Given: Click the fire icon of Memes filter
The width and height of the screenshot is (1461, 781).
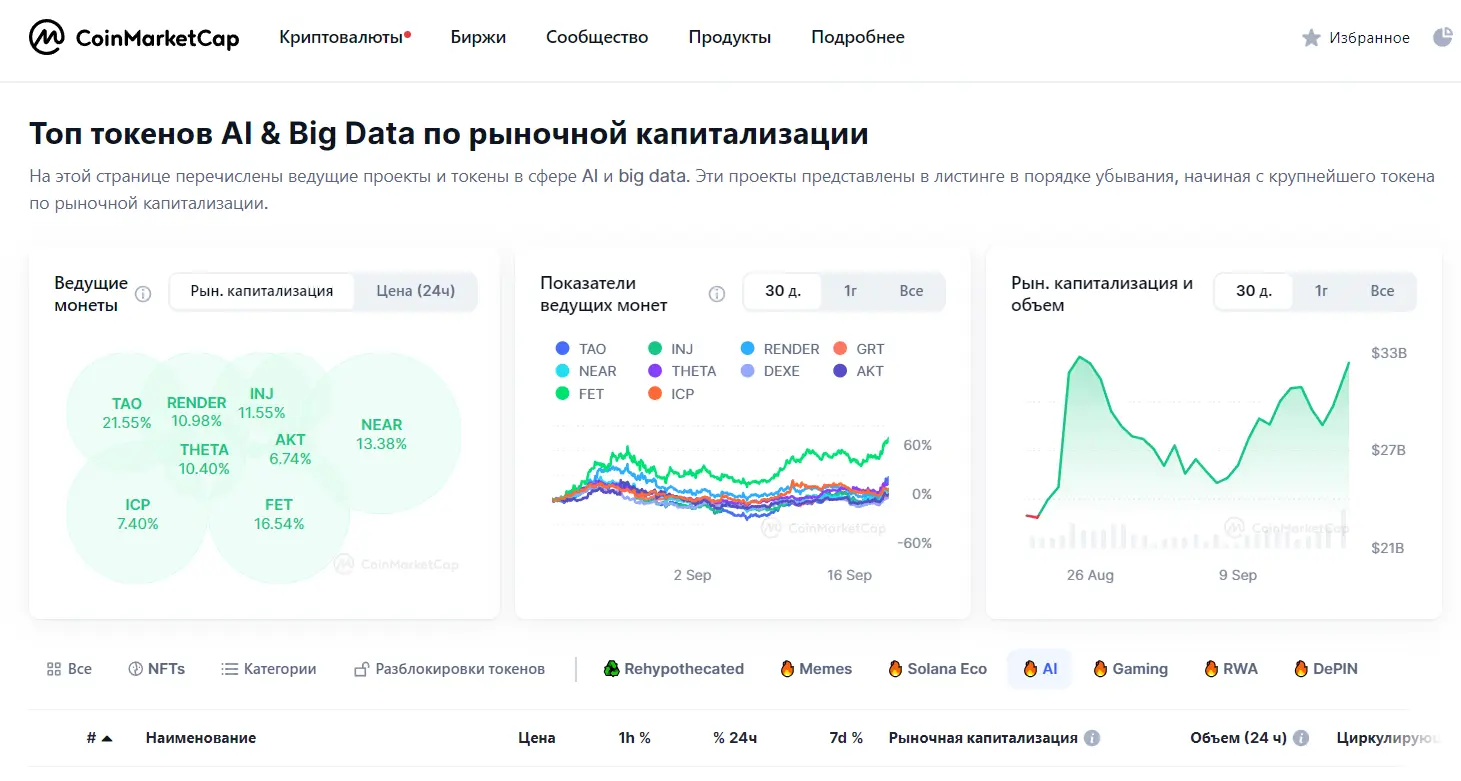Looking at the screenshot, I should 787,668.
